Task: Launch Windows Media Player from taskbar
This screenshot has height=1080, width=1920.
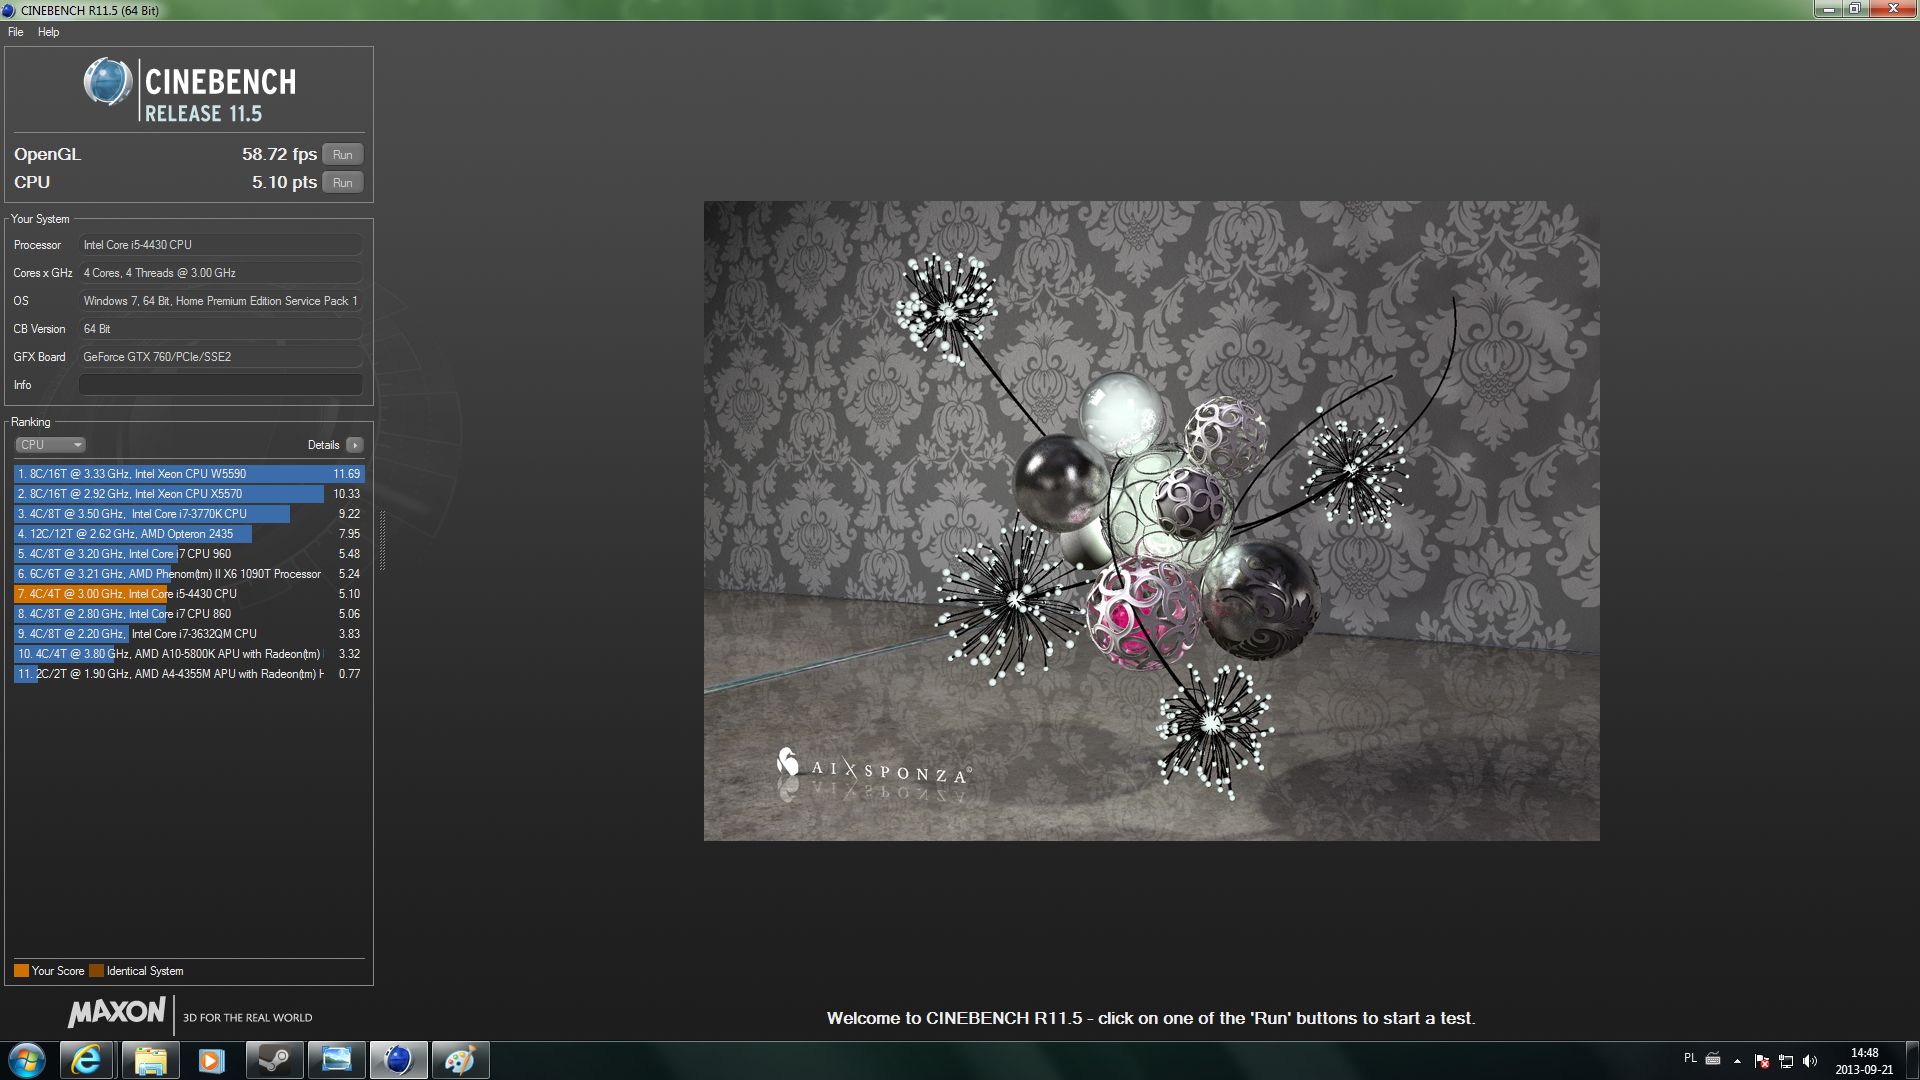Action: pos(211,1060)
